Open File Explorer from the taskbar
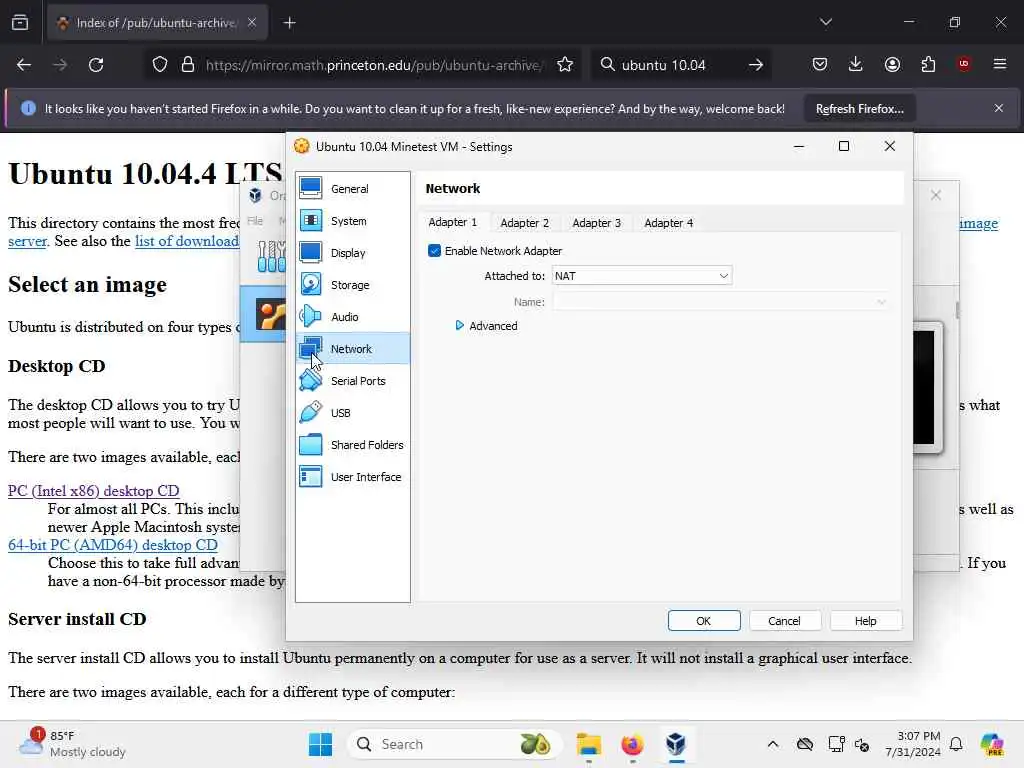The height and width of the screenshot is (768, 1024). click(x=588, y=744)
